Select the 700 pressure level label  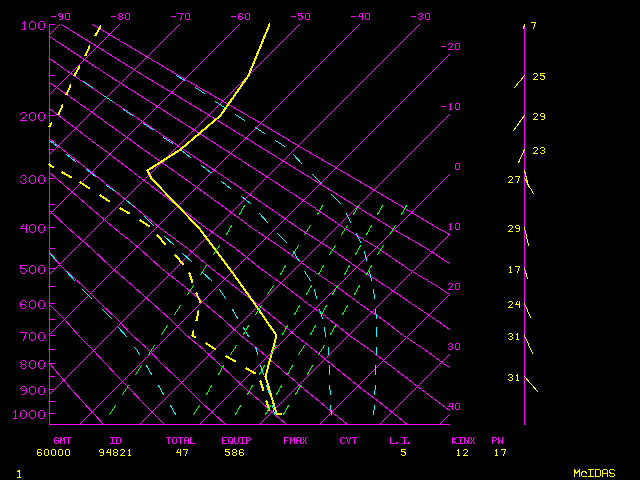pos(32,336)
